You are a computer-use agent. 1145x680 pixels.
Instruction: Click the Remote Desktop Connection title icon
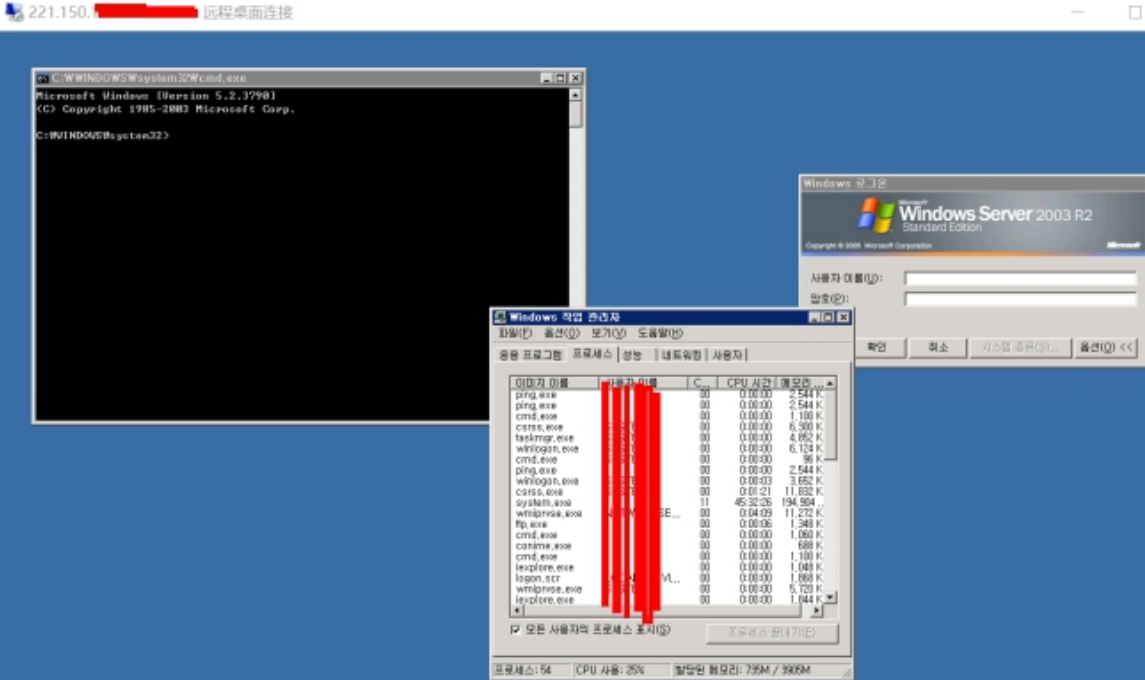click(x=14, y=12)
